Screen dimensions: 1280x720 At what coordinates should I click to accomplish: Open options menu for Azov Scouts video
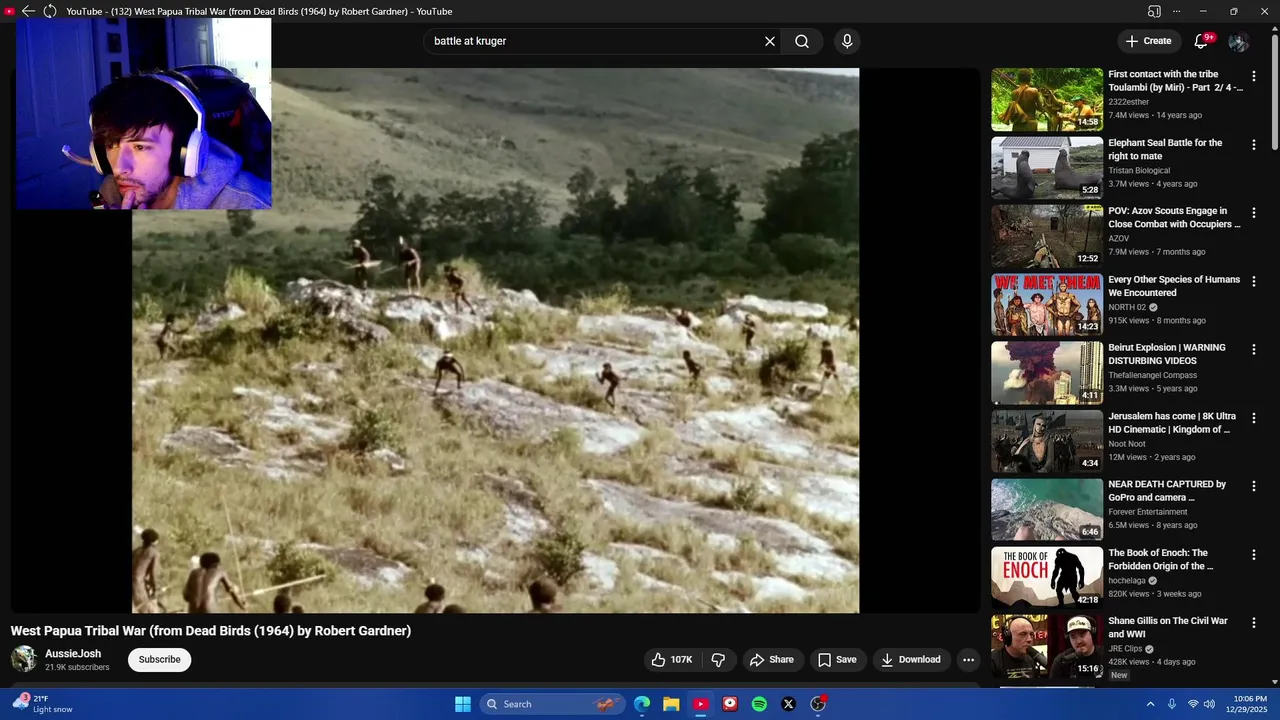[x=1254, y=213]
